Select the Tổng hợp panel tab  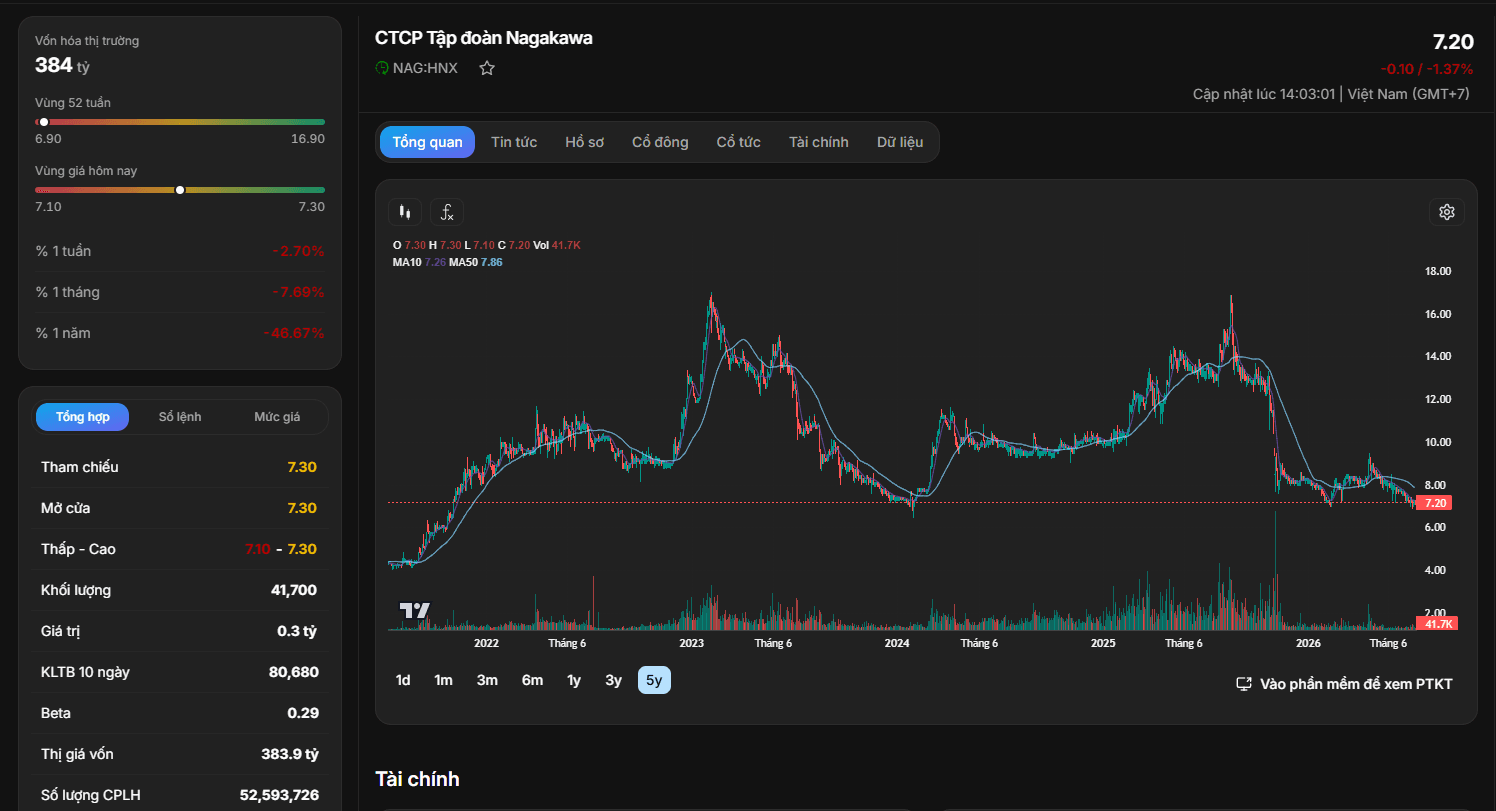(x=83, y=417)
